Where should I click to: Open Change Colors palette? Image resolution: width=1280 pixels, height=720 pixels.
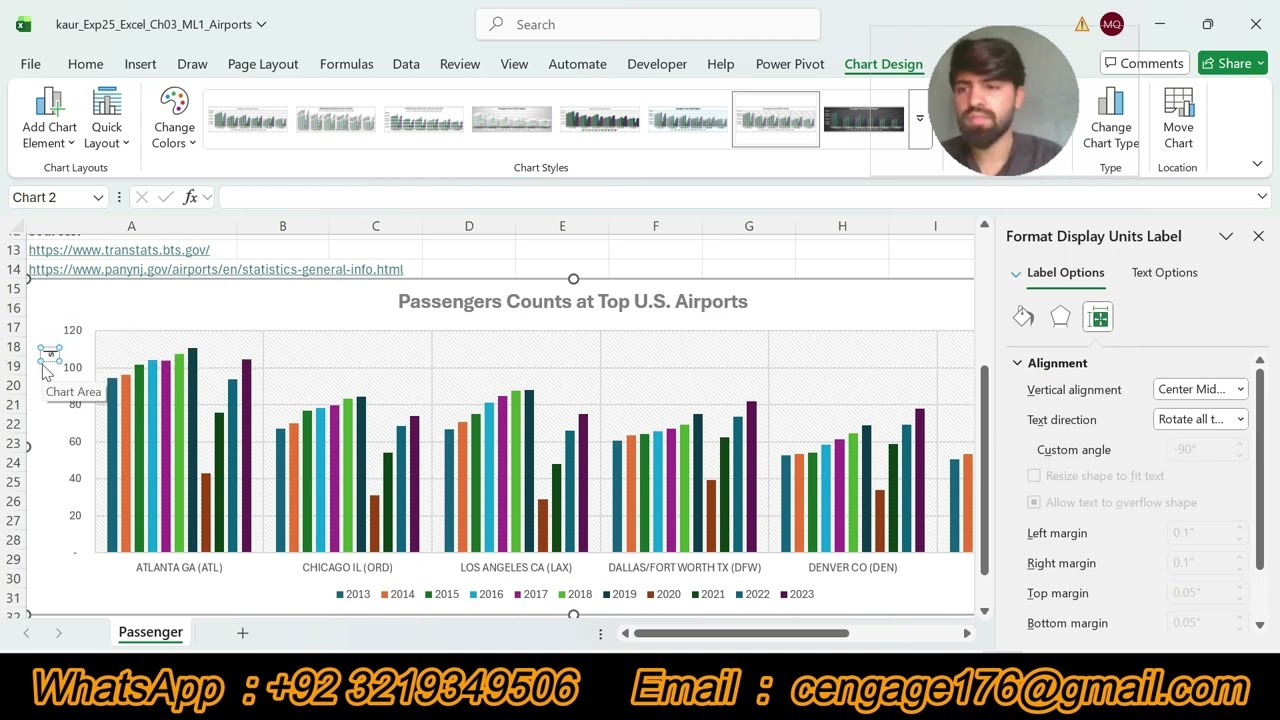coord(174,118)
